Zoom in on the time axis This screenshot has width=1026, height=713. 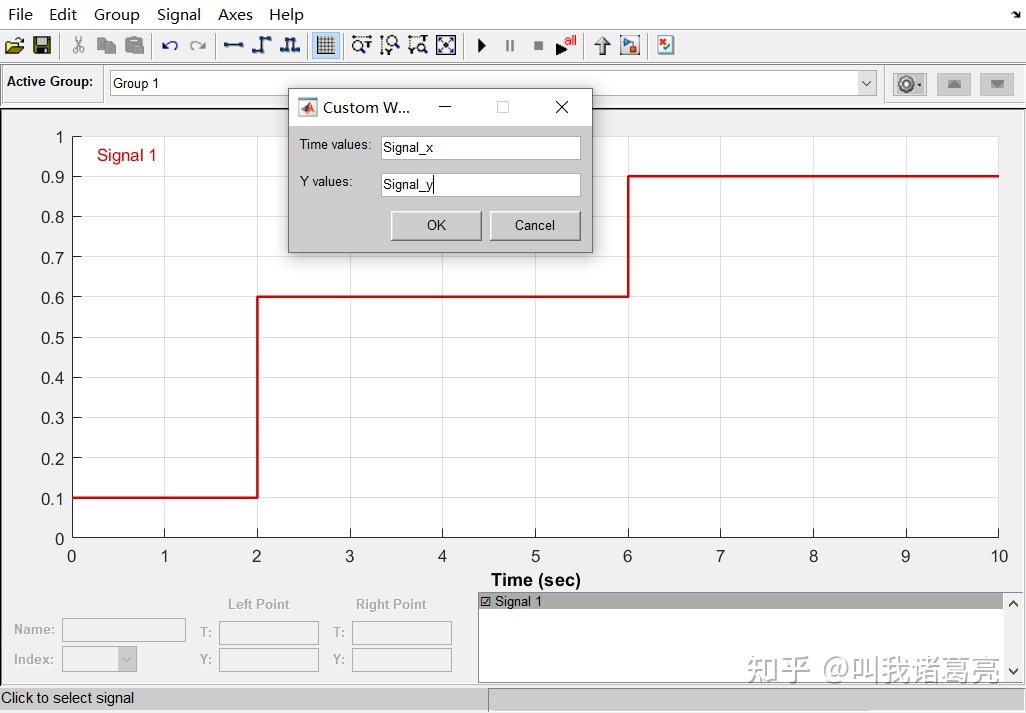pos(361,45)
